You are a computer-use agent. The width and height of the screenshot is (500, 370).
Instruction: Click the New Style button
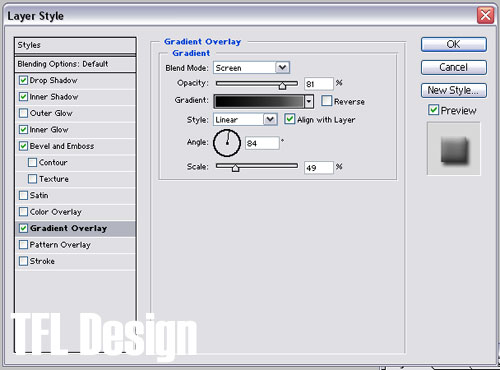454,90
